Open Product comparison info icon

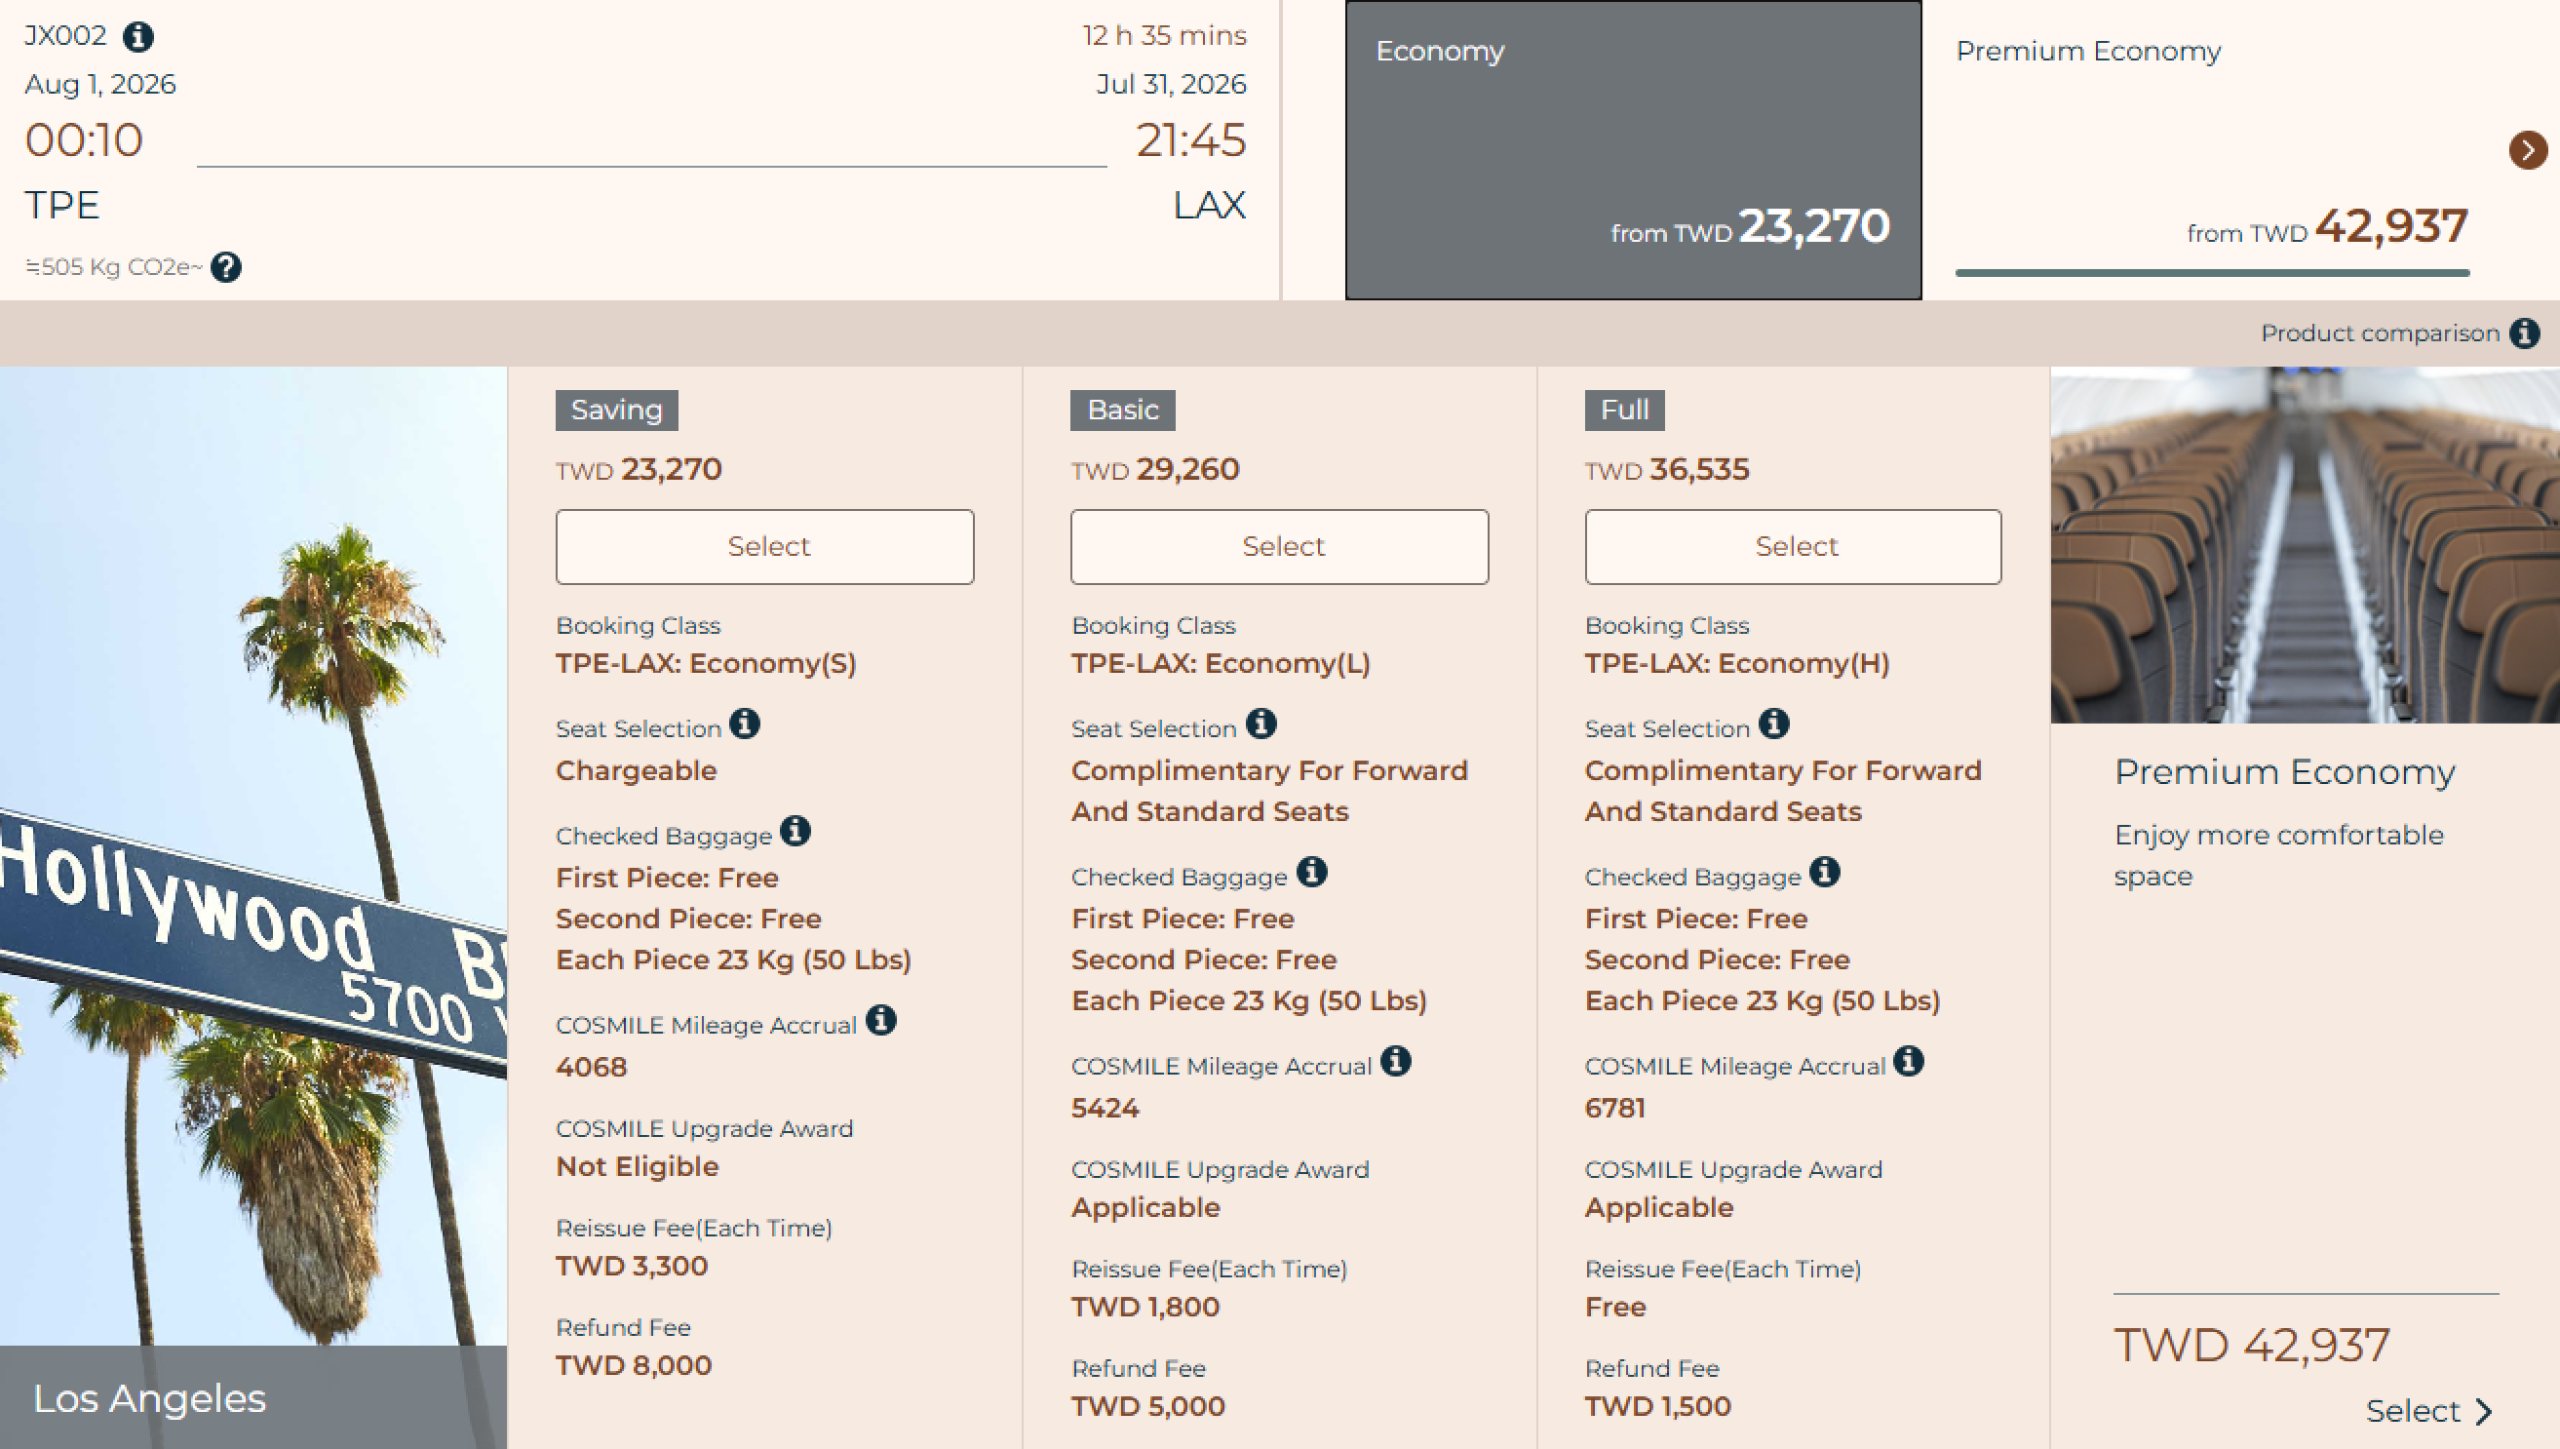(2525, 333)
